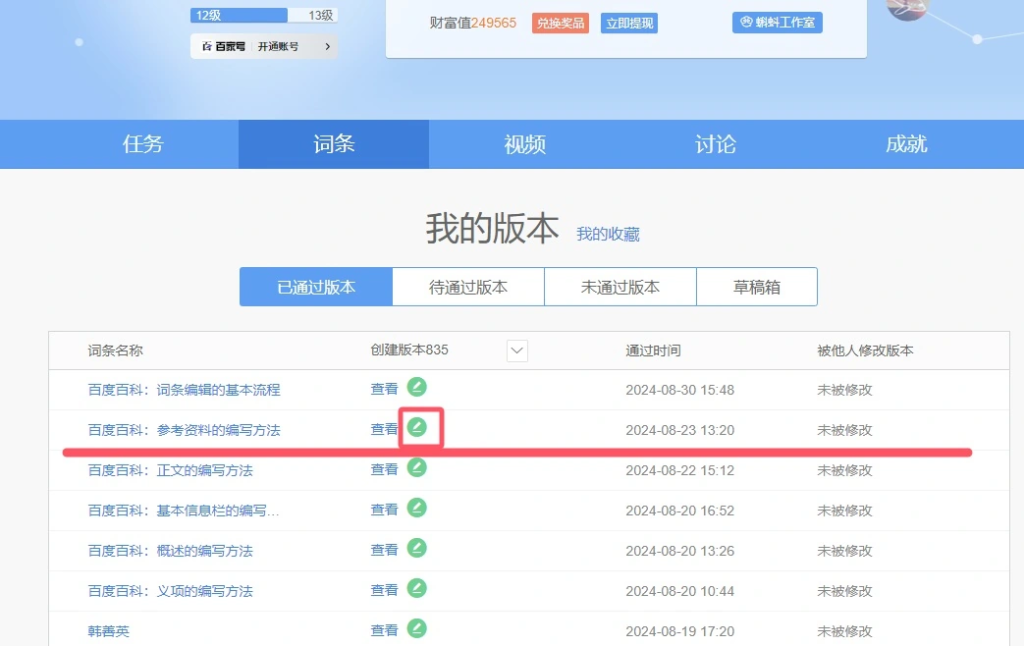Viewport: 1024px width, 646px height.
Task: Click 查看 for 基本信息栏的编写
Action: coord(384,509)
